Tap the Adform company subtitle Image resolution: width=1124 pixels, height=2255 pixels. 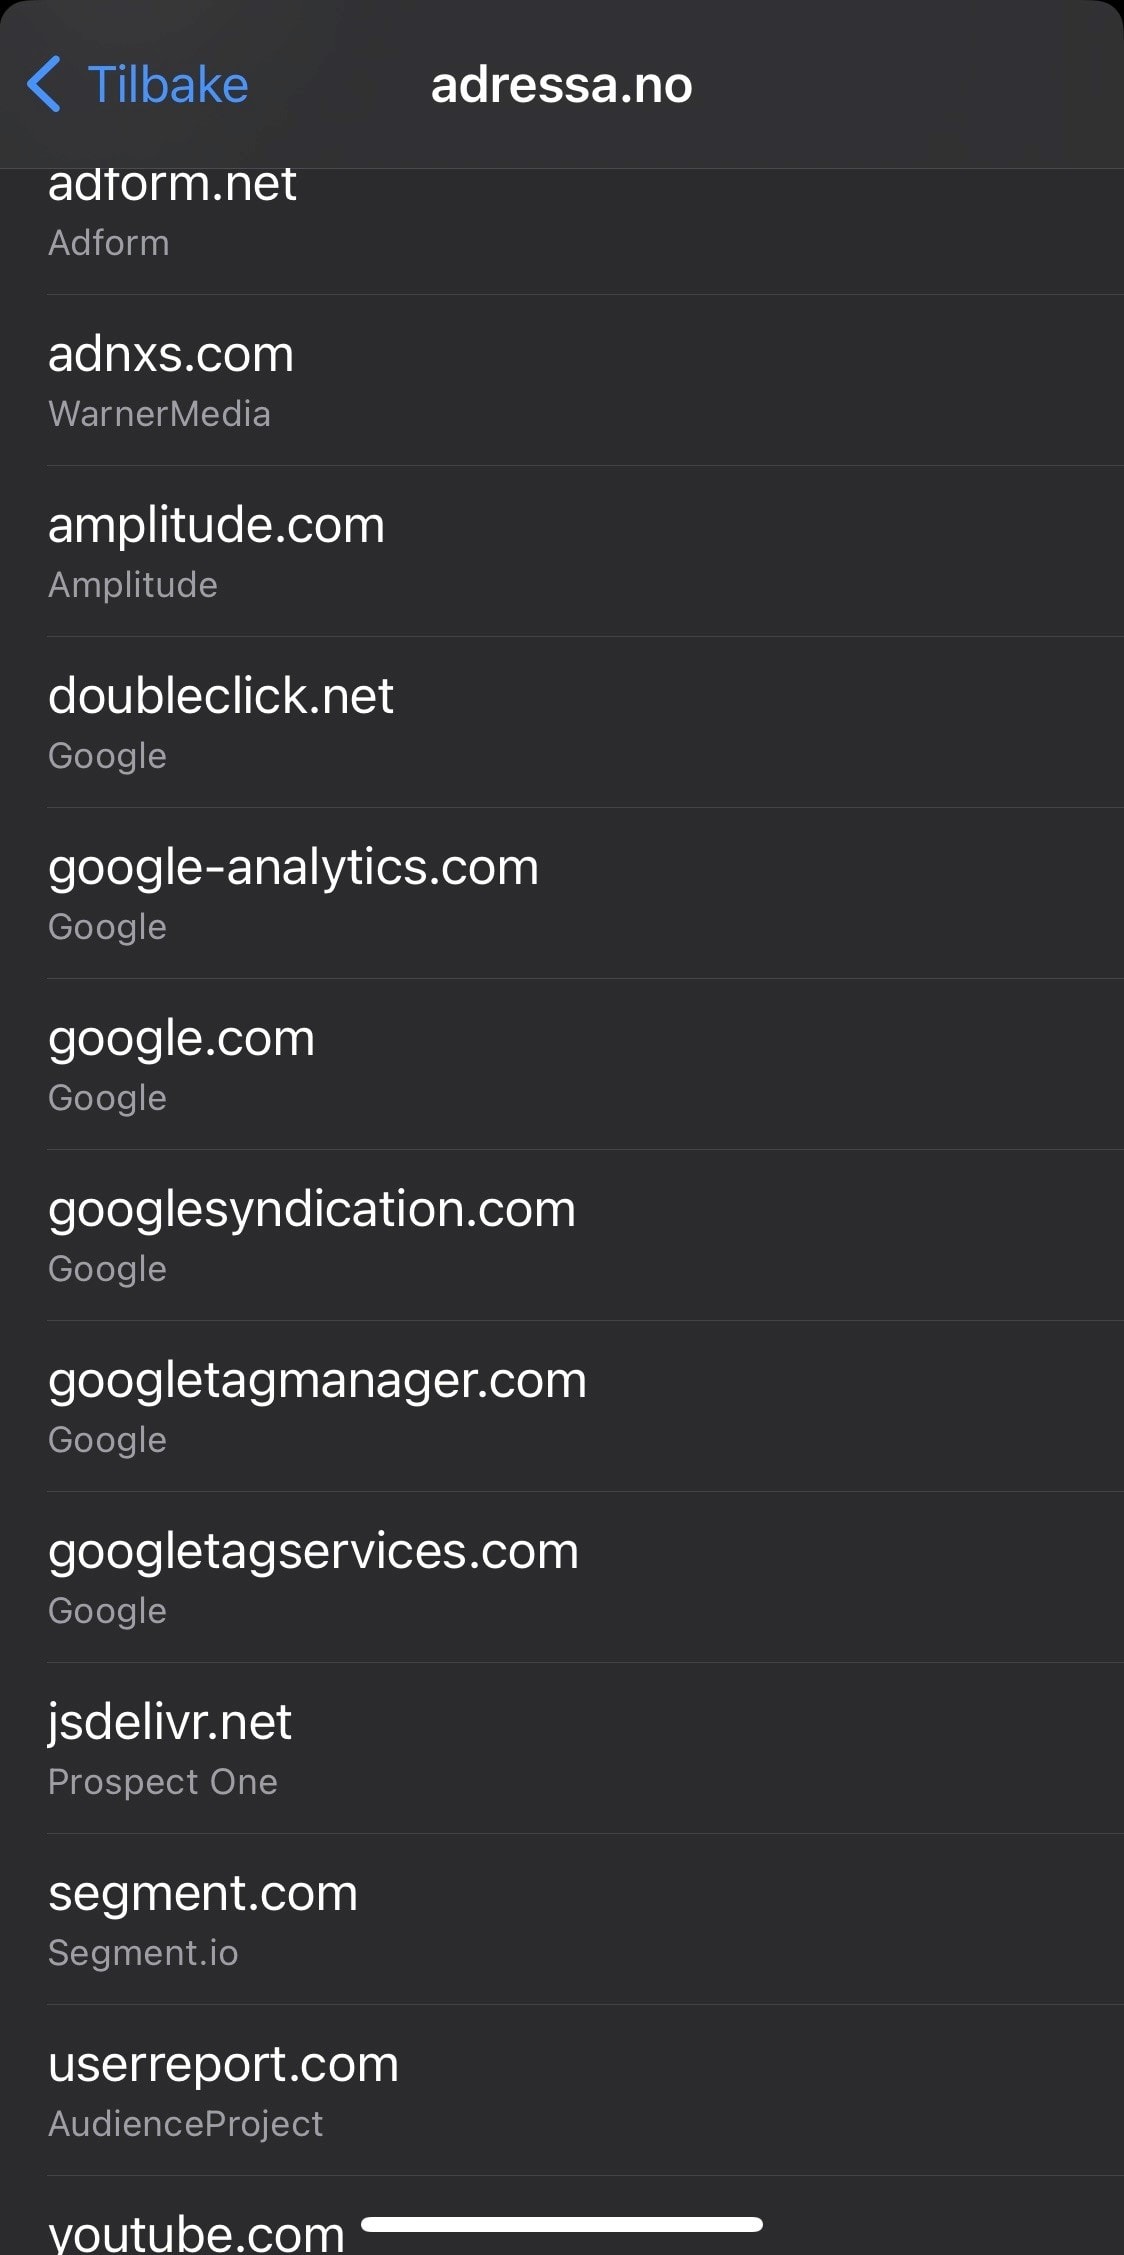click(109, 243)
